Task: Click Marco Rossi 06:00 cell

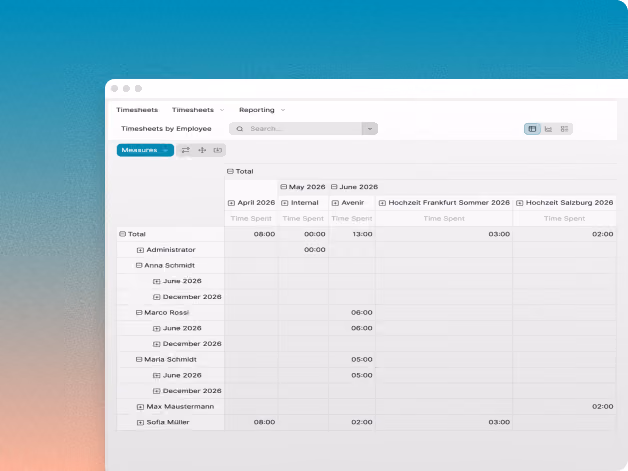Action: coord(352,312)
